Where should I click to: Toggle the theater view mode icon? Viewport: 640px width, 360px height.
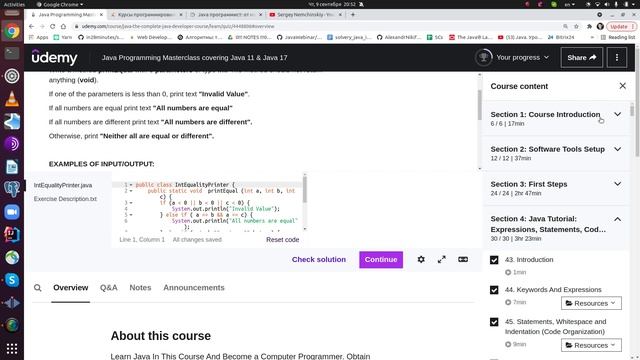coord(463,259)
